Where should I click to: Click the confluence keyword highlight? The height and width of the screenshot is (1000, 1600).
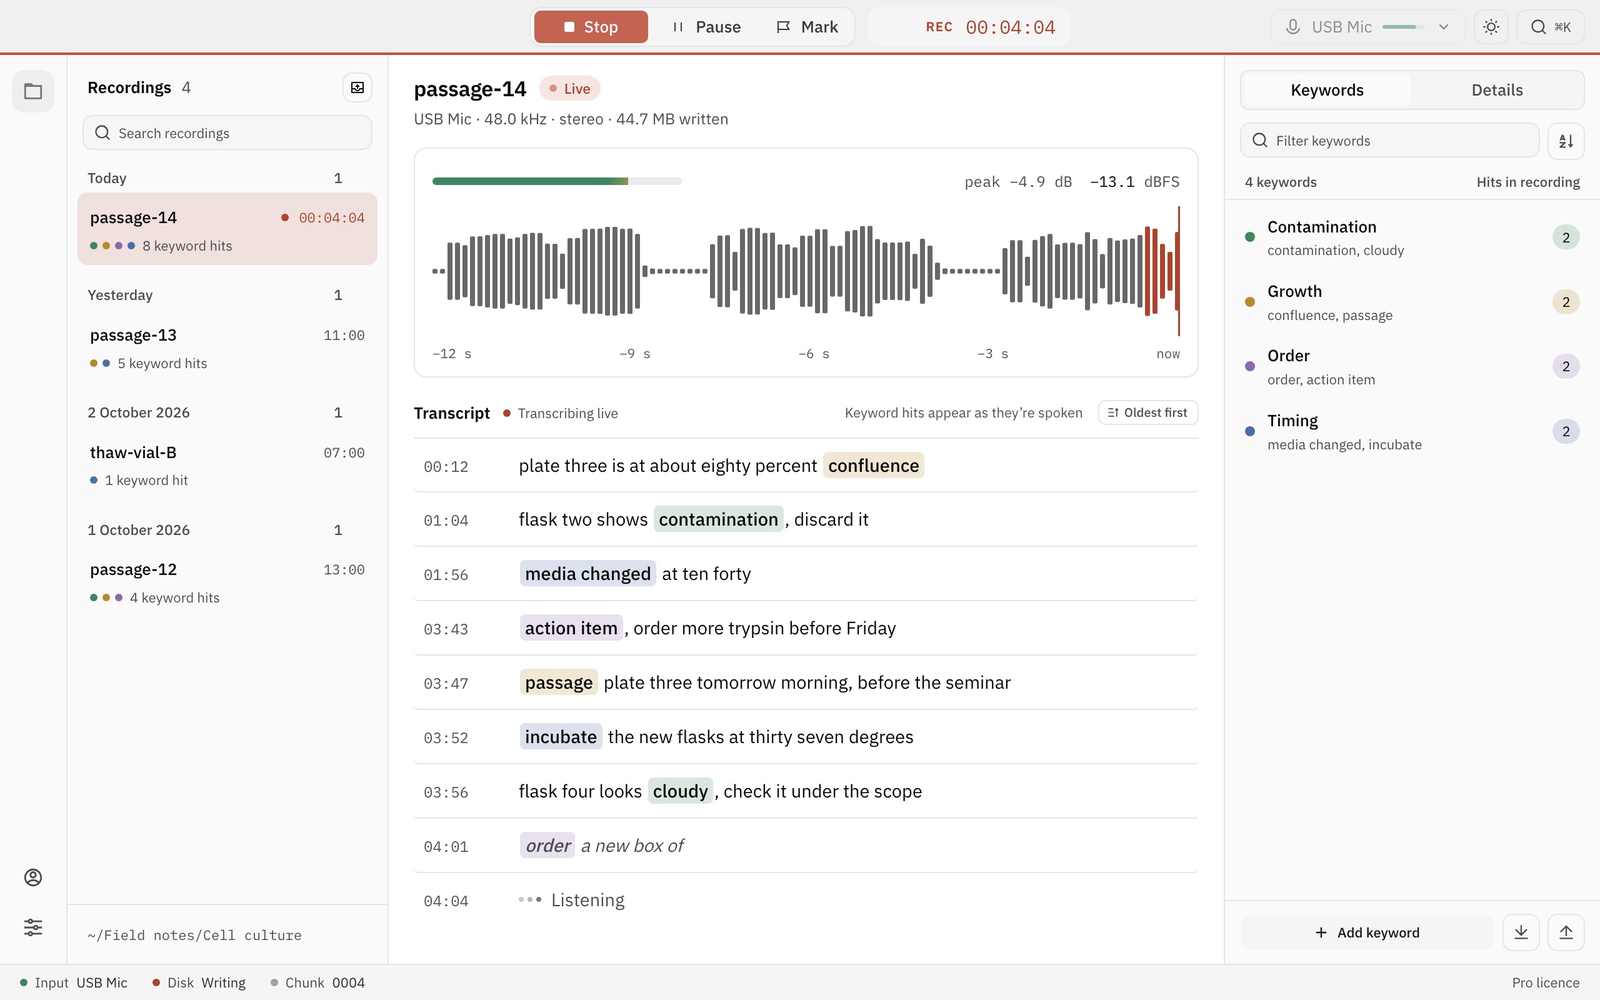pyautogui.click(x=873, y=466)
